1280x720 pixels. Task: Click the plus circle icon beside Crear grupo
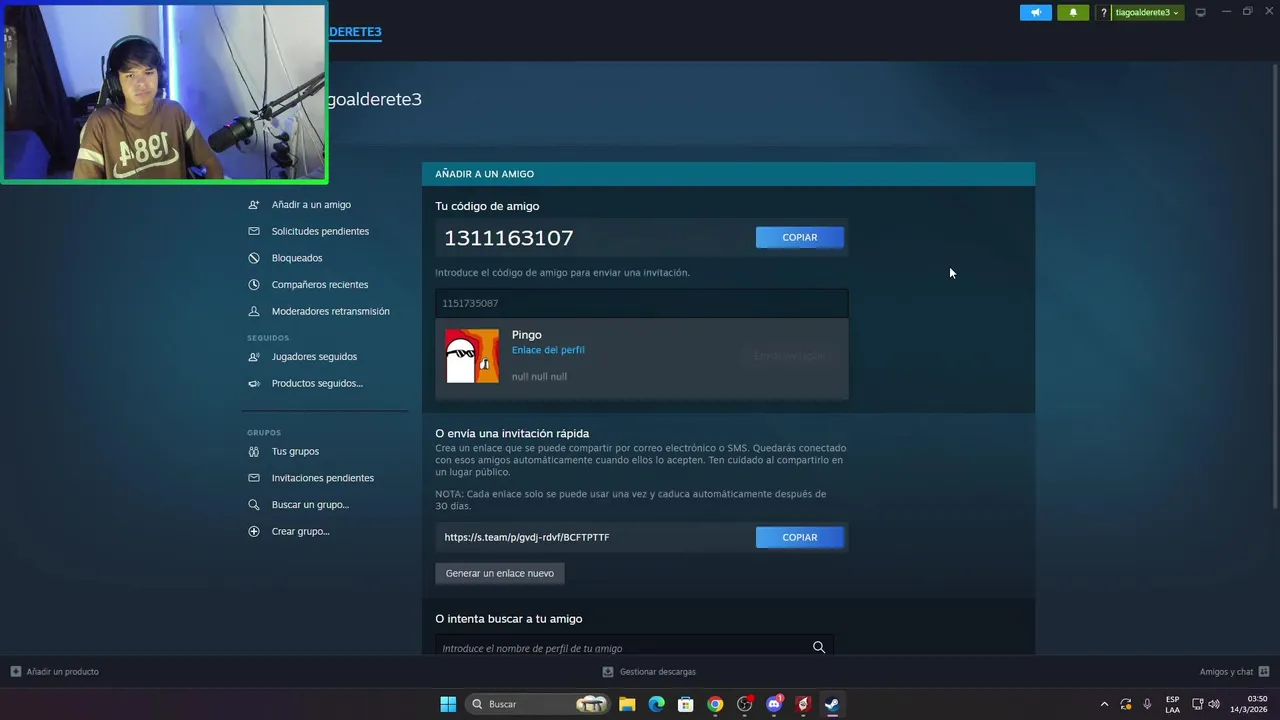pyautogui.click(x=254, y=532)
